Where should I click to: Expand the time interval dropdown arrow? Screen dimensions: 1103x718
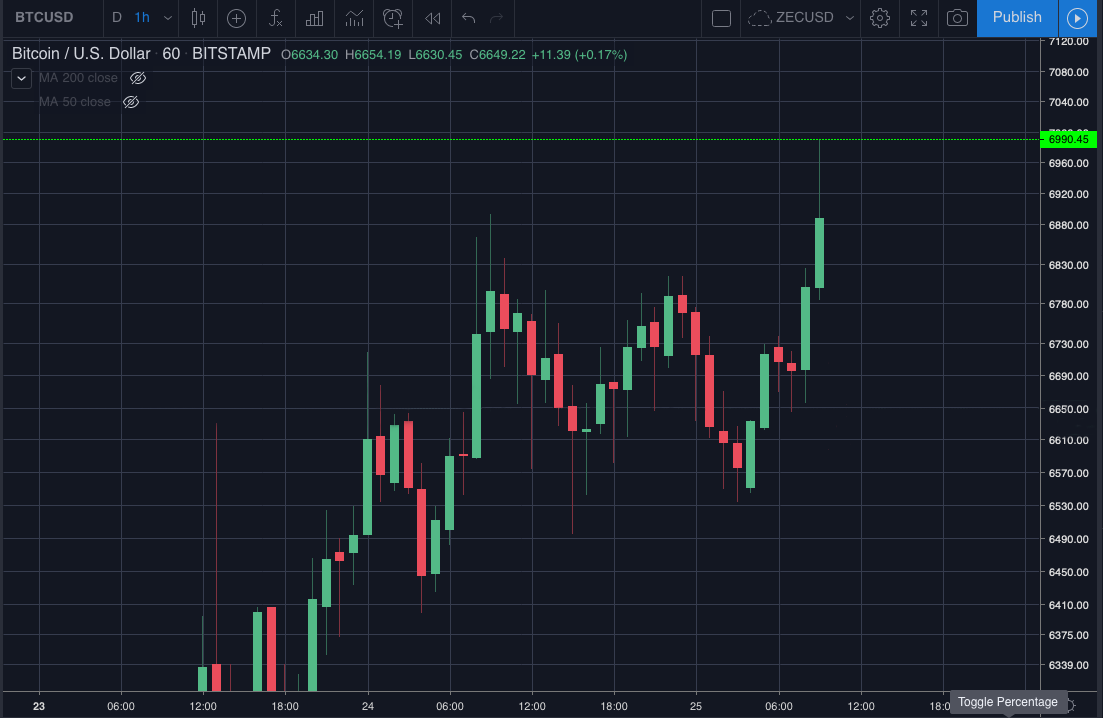click(167, 18)
